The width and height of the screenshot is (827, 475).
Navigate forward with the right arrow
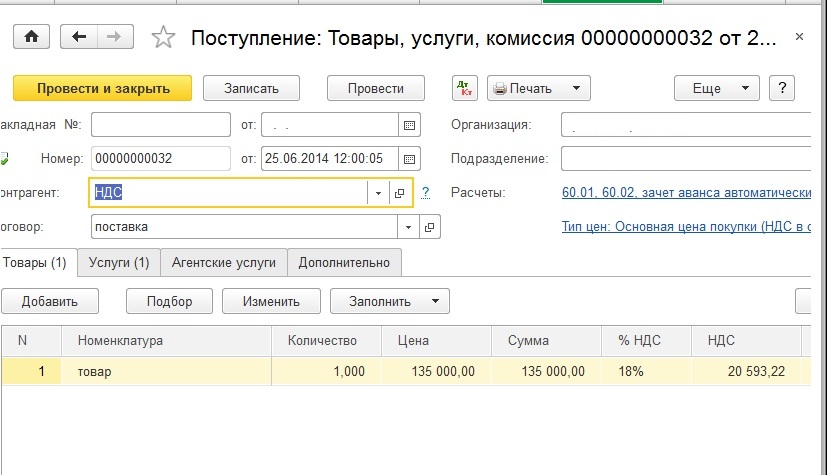point(114,37)
